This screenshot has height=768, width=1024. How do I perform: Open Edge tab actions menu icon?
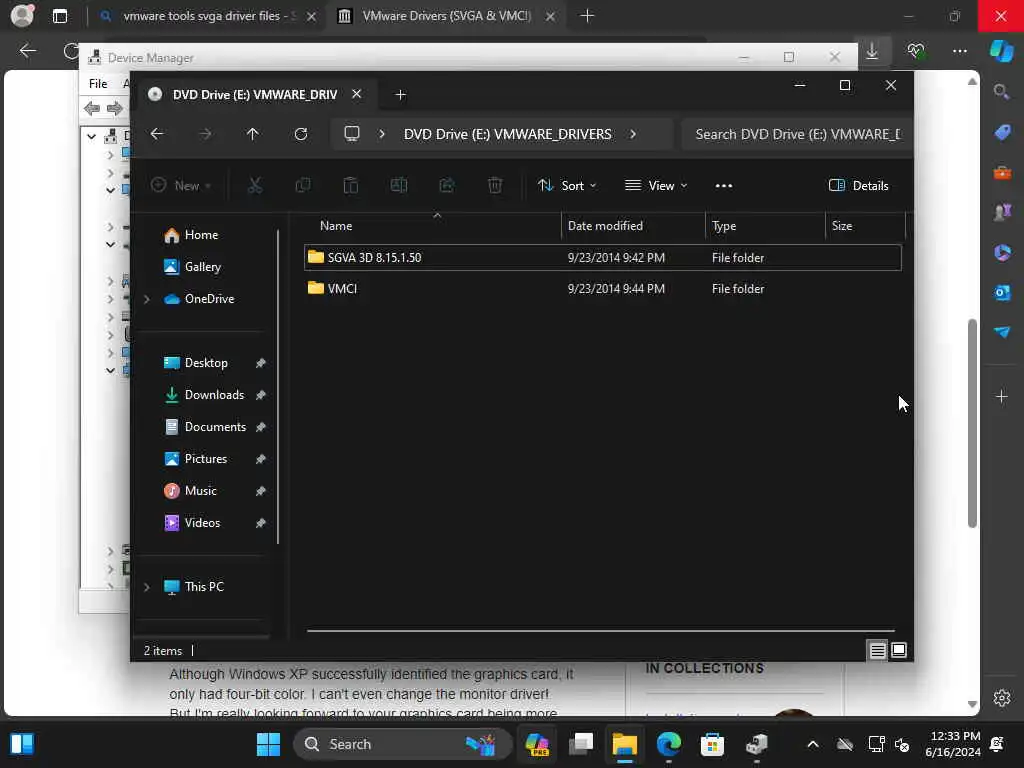click(x=59, y=16)
